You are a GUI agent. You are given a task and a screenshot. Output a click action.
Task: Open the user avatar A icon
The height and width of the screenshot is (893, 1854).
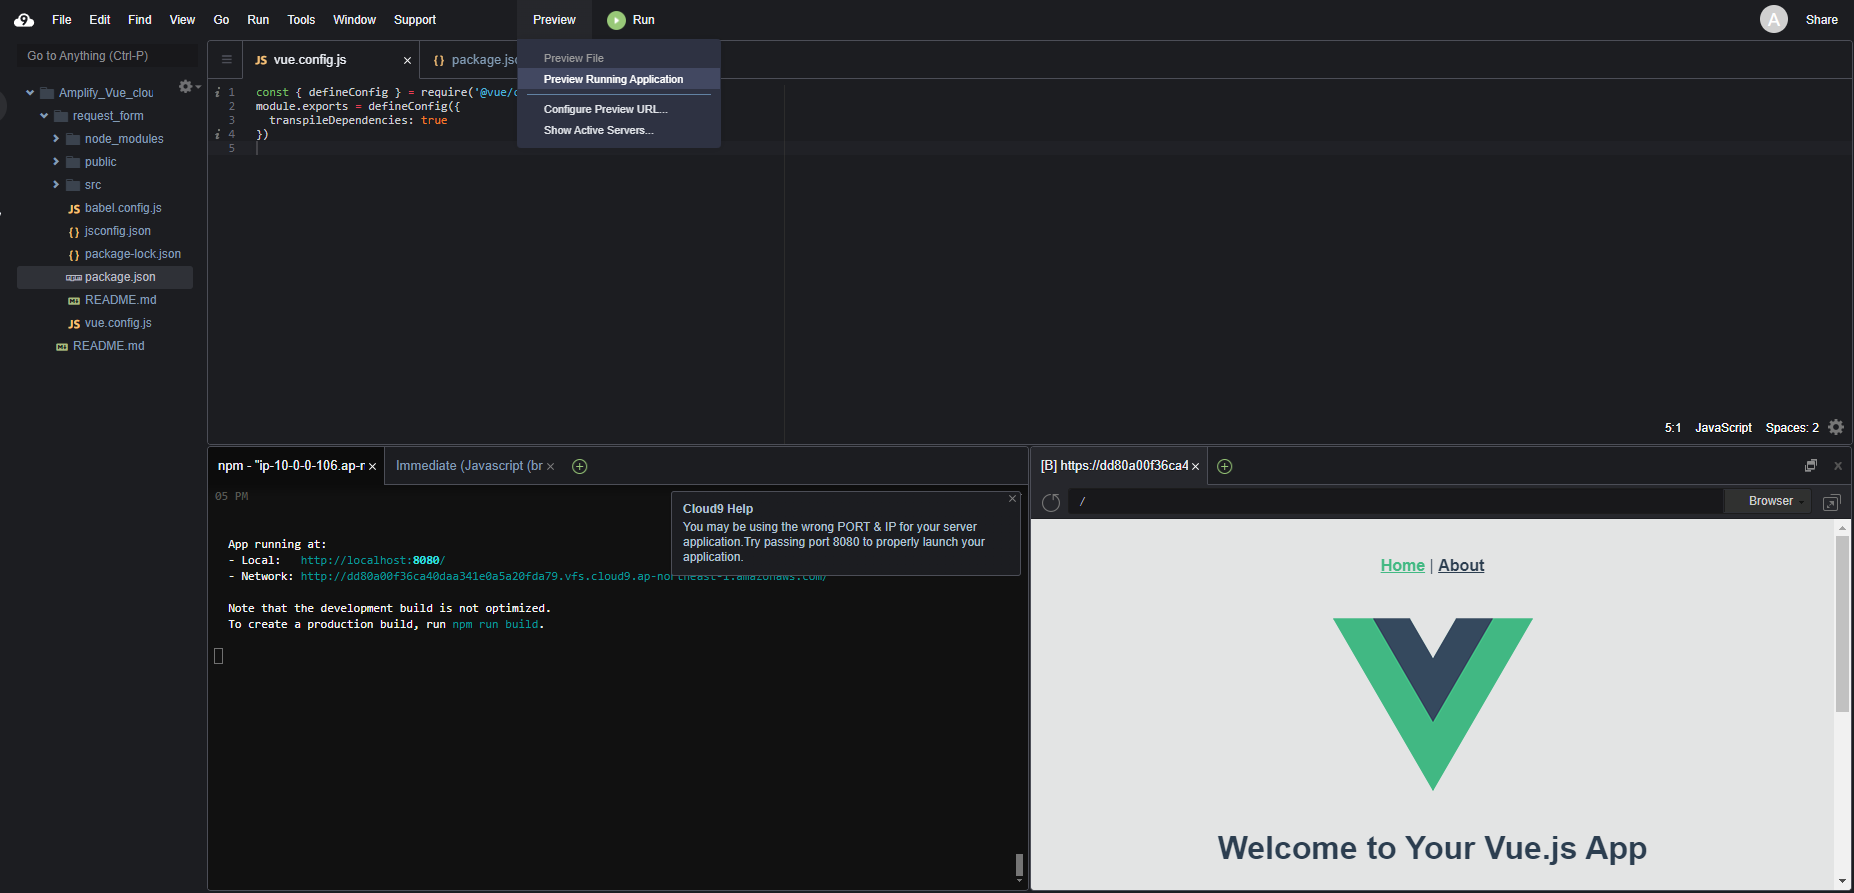point(1773,19)
